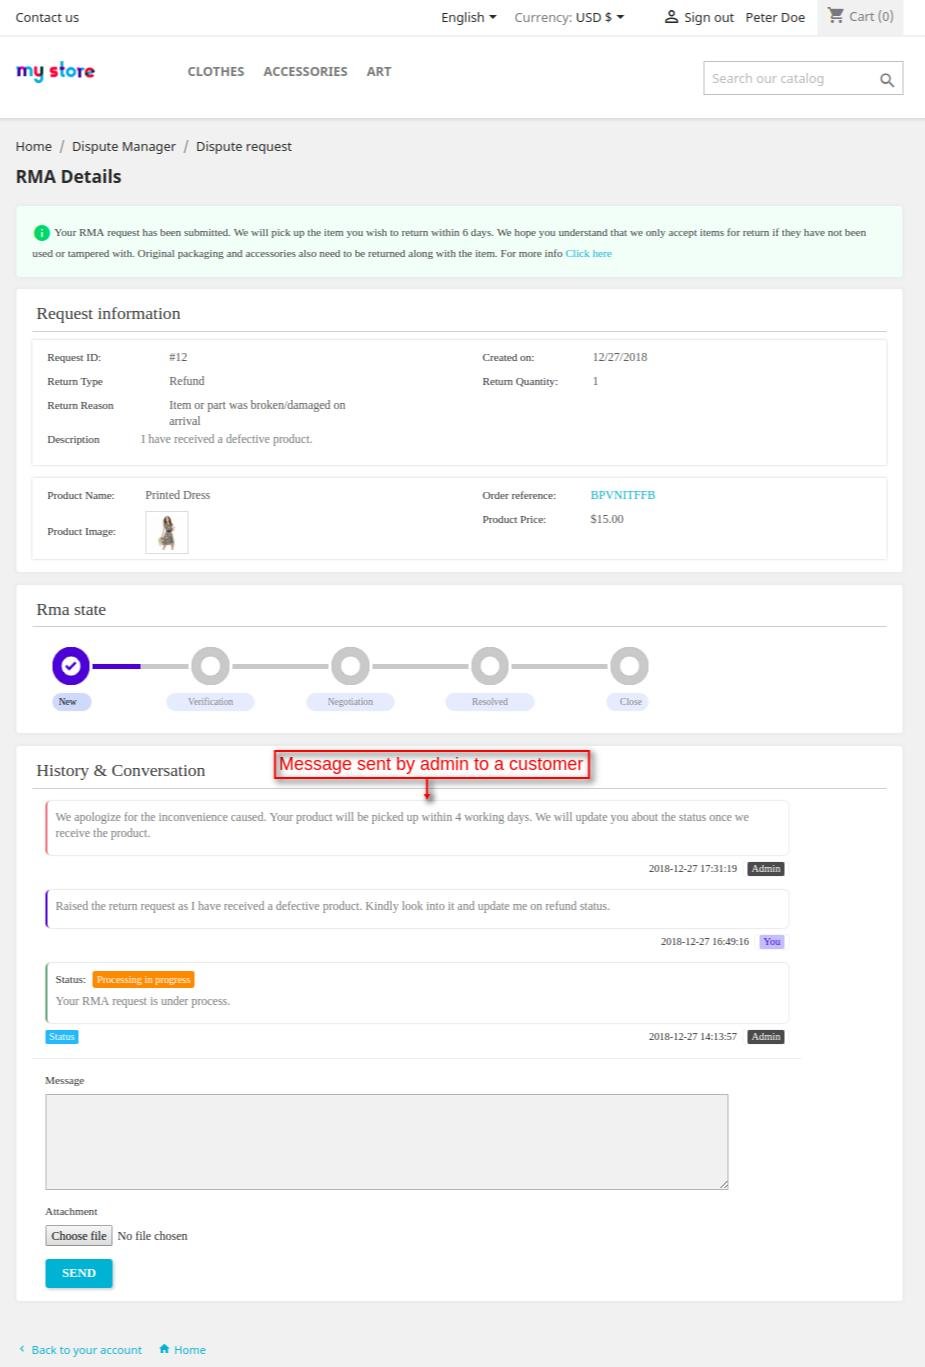925x1367 pixels.
Task: Click the green info icon in alert
Action: [41, 233]
